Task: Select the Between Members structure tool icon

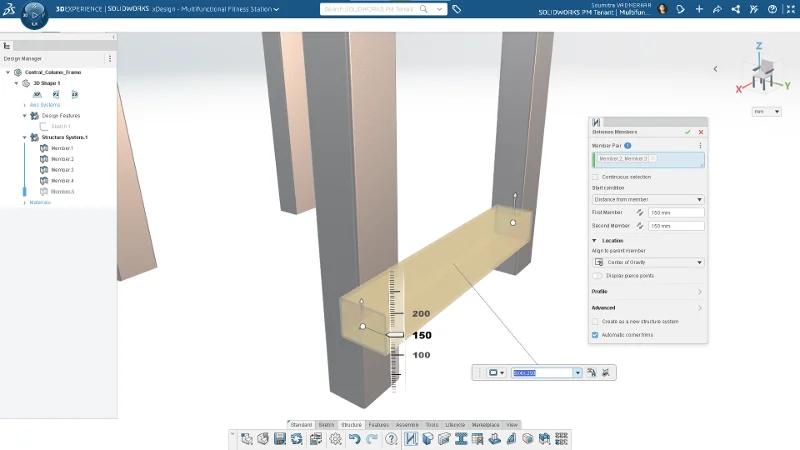Action: pos(411,439)
